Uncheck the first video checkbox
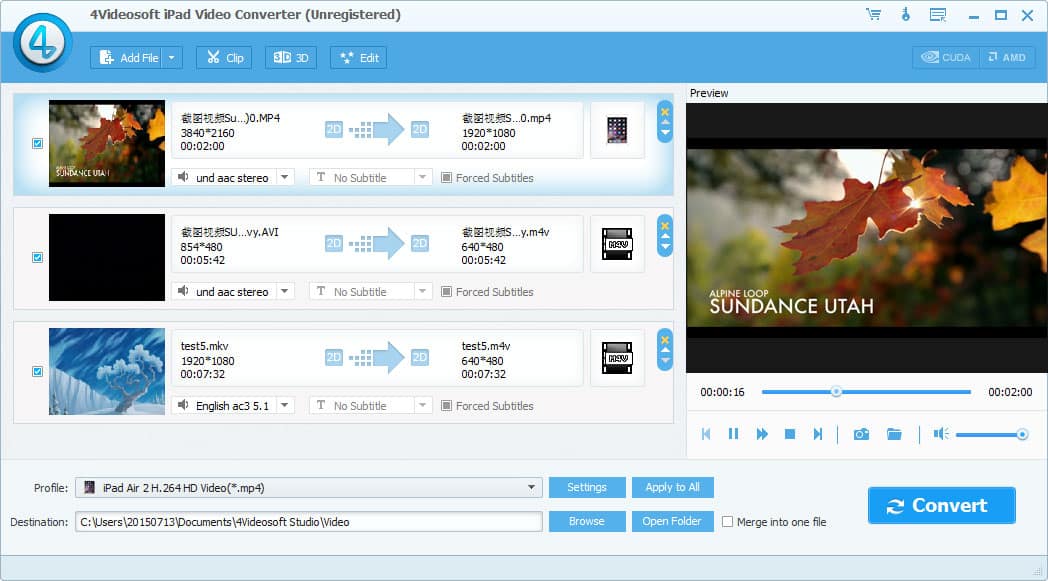1048x581 pixels. coord(37,143)
